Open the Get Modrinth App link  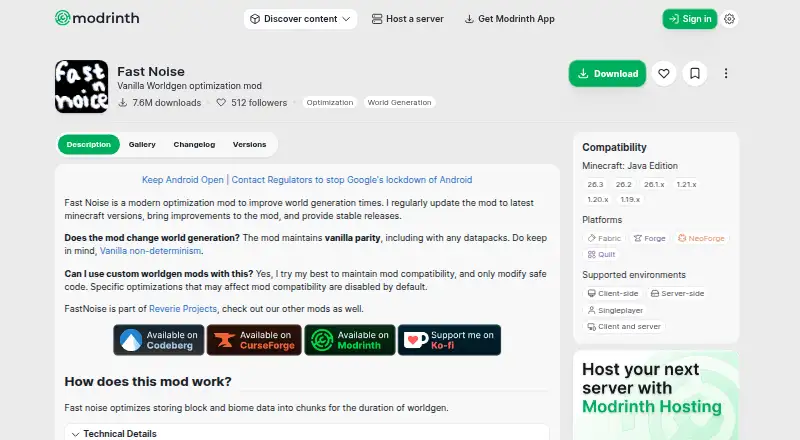point(509,19)
